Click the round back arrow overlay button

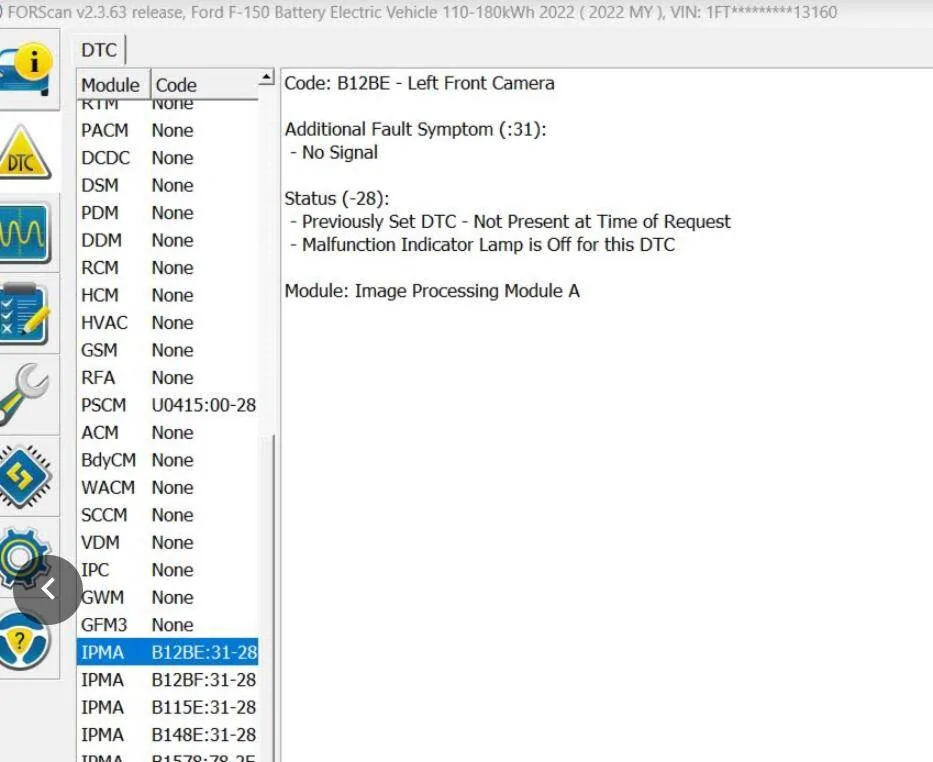[x=48, y=590]
